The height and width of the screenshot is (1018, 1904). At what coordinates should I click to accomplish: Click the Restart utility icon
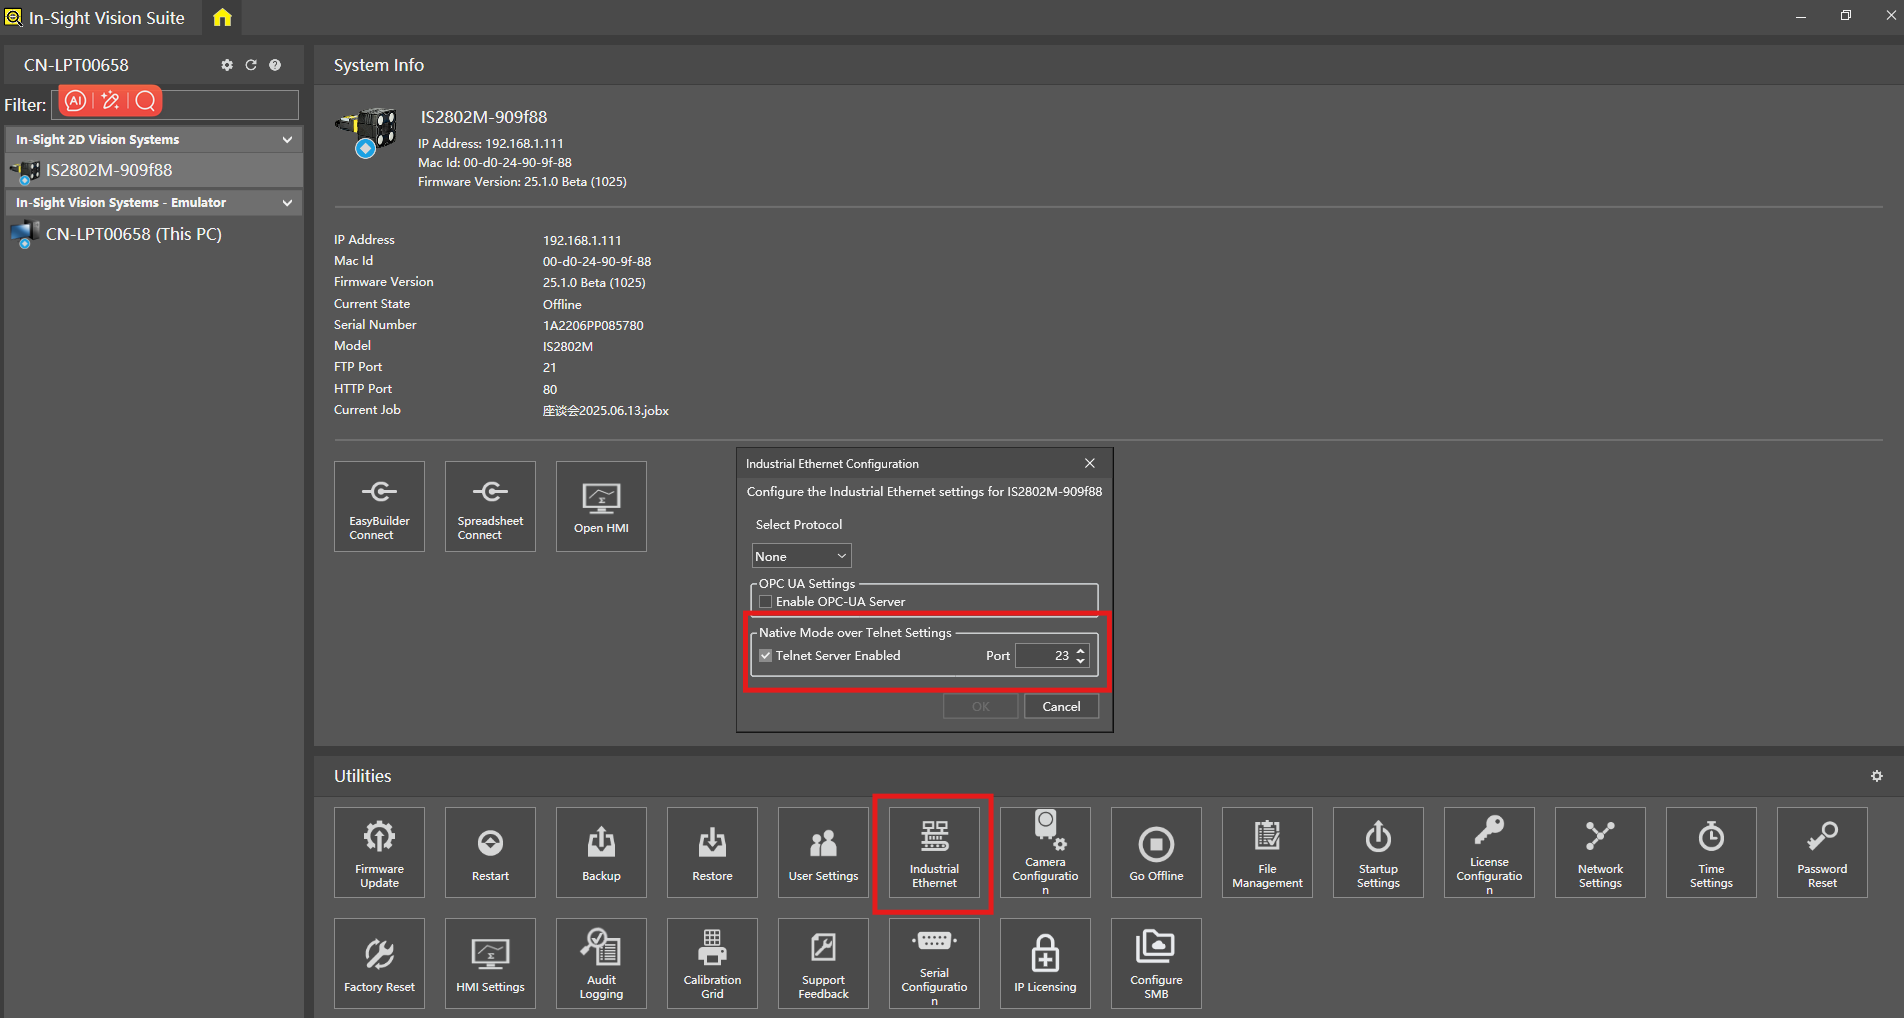tap(490, 852)
